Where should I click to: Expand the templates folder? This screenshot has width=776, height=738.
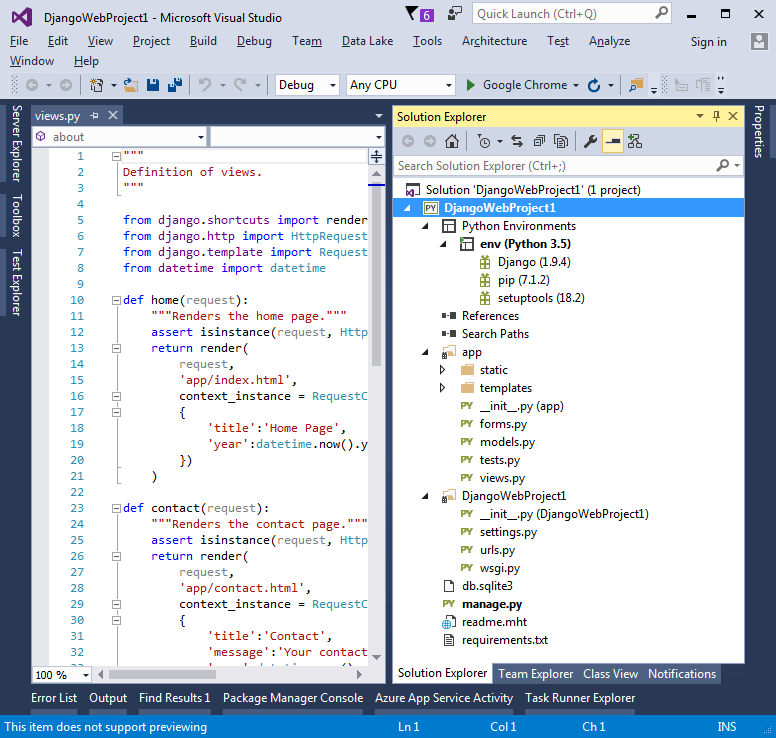click(x=442, y=388)
